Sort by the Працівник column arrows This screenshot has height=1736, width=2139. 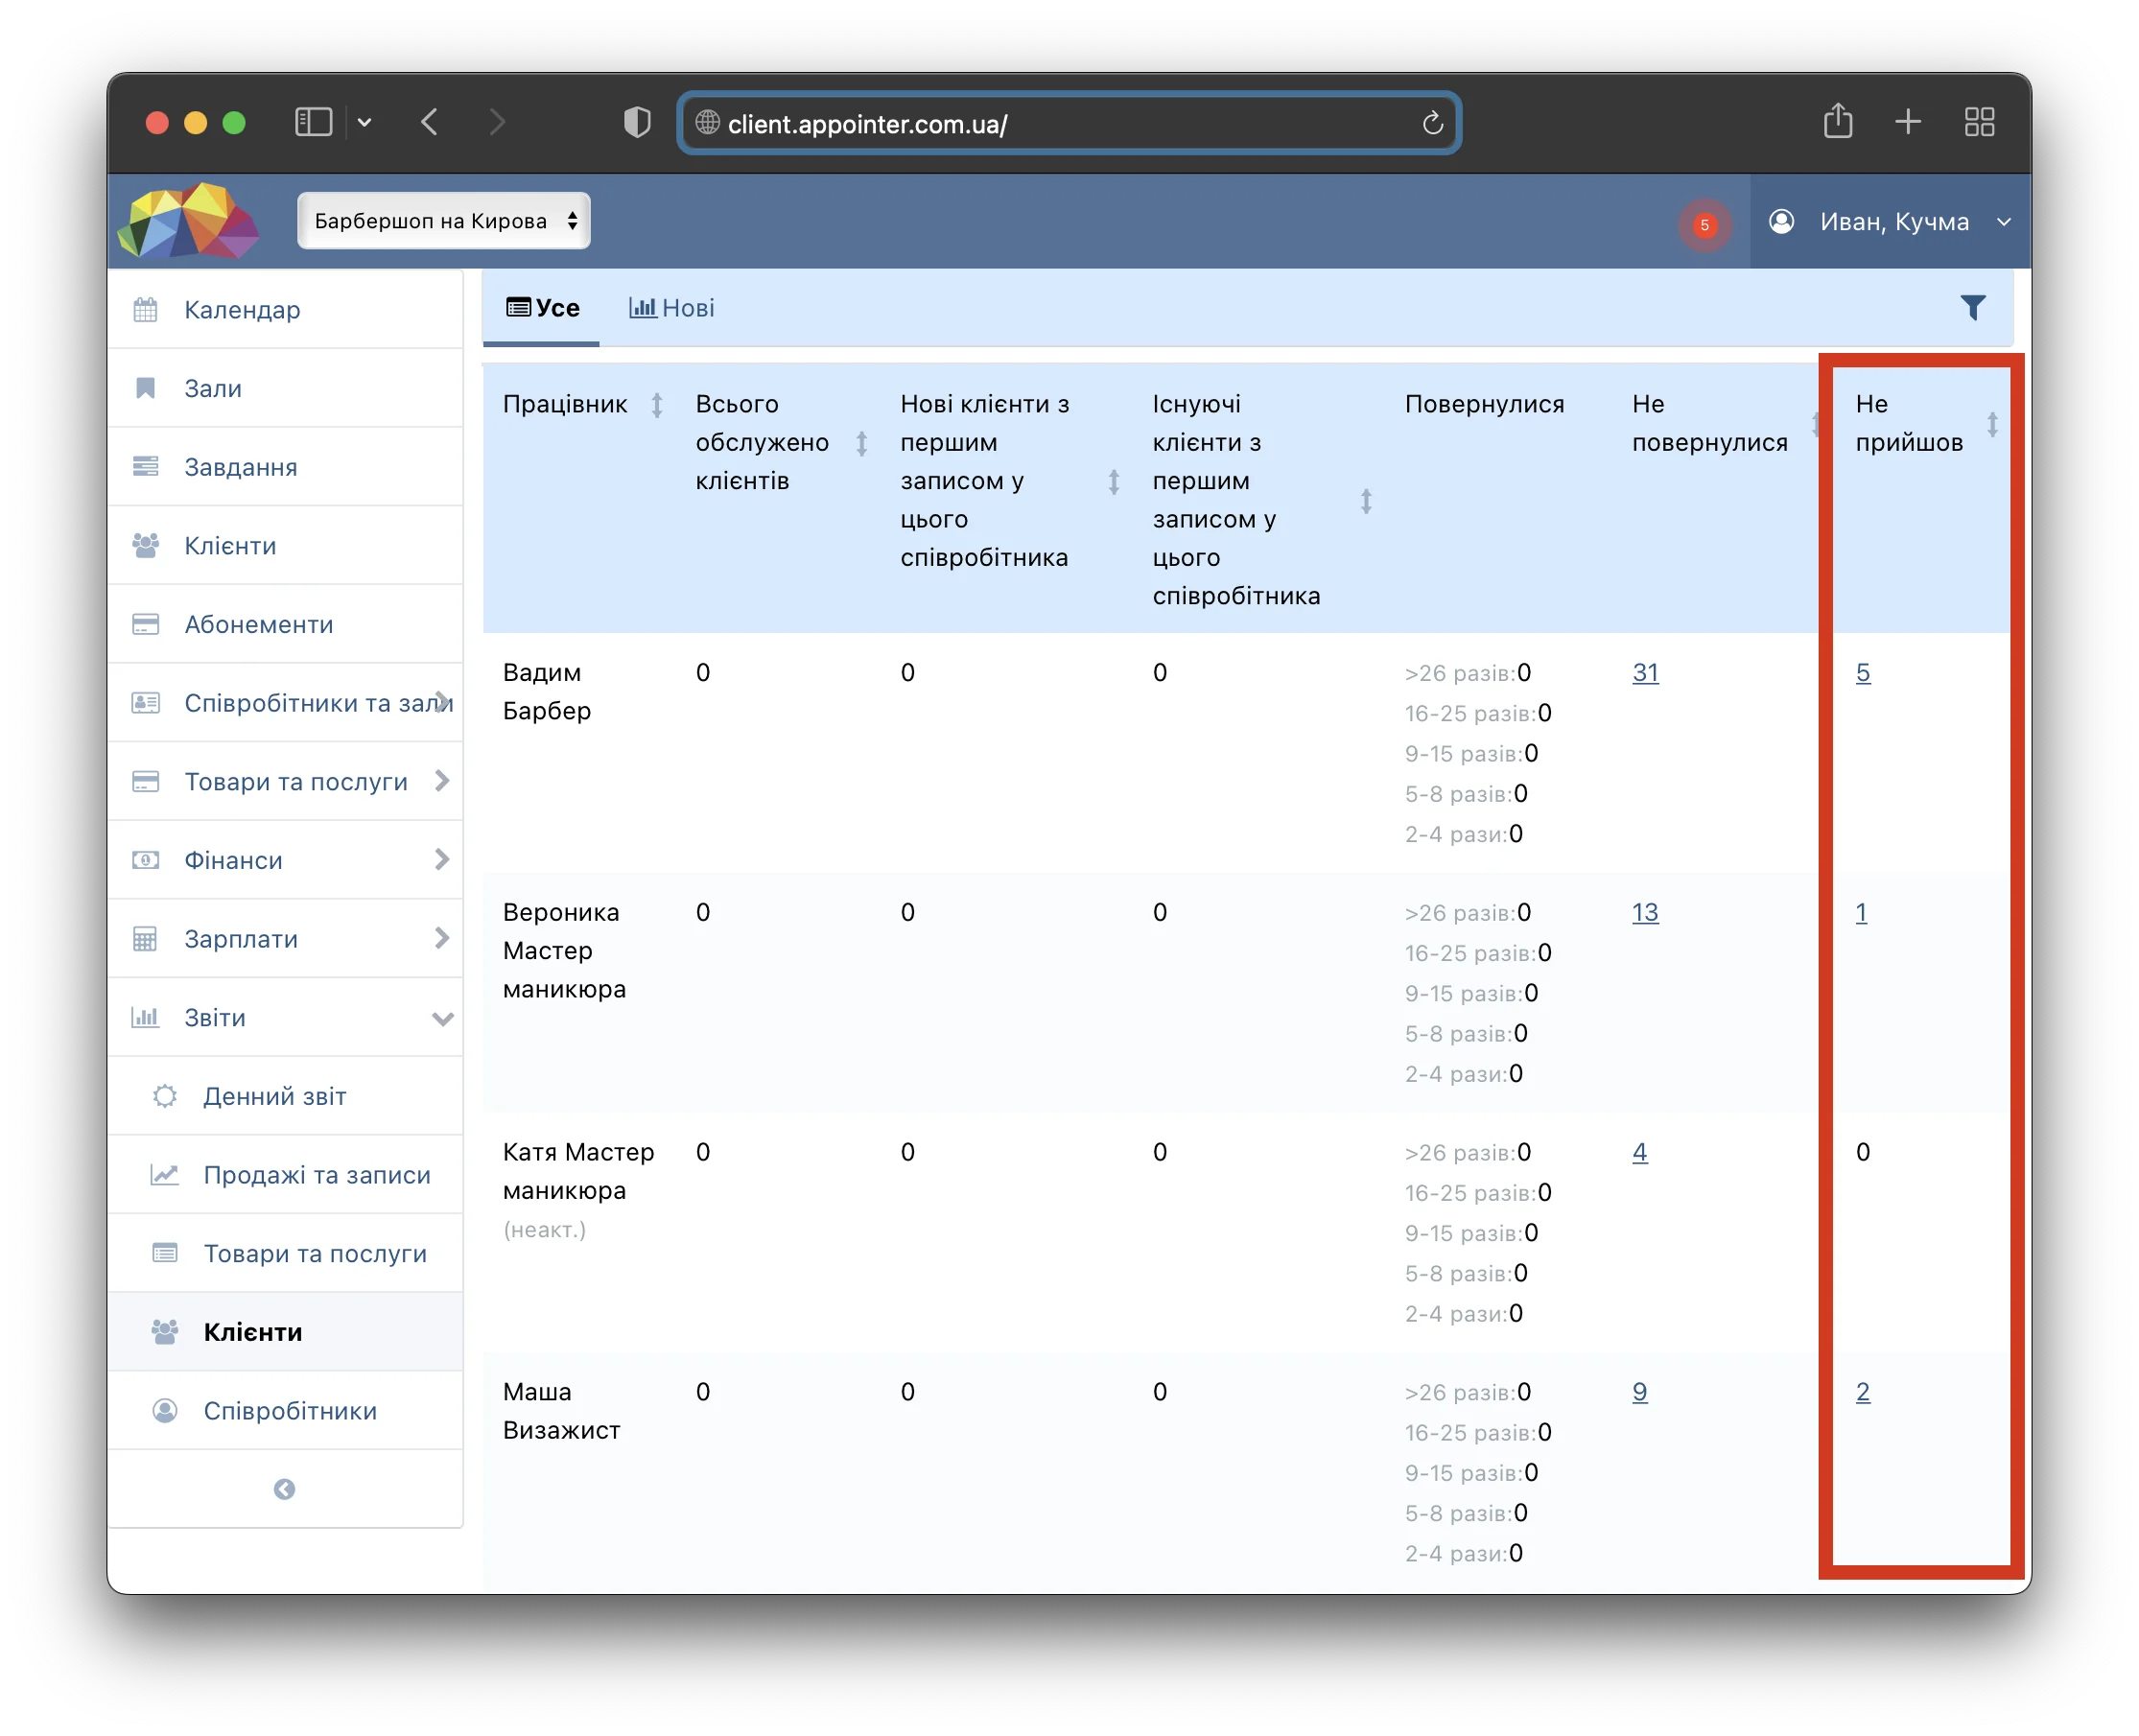(x=657, y=405)
